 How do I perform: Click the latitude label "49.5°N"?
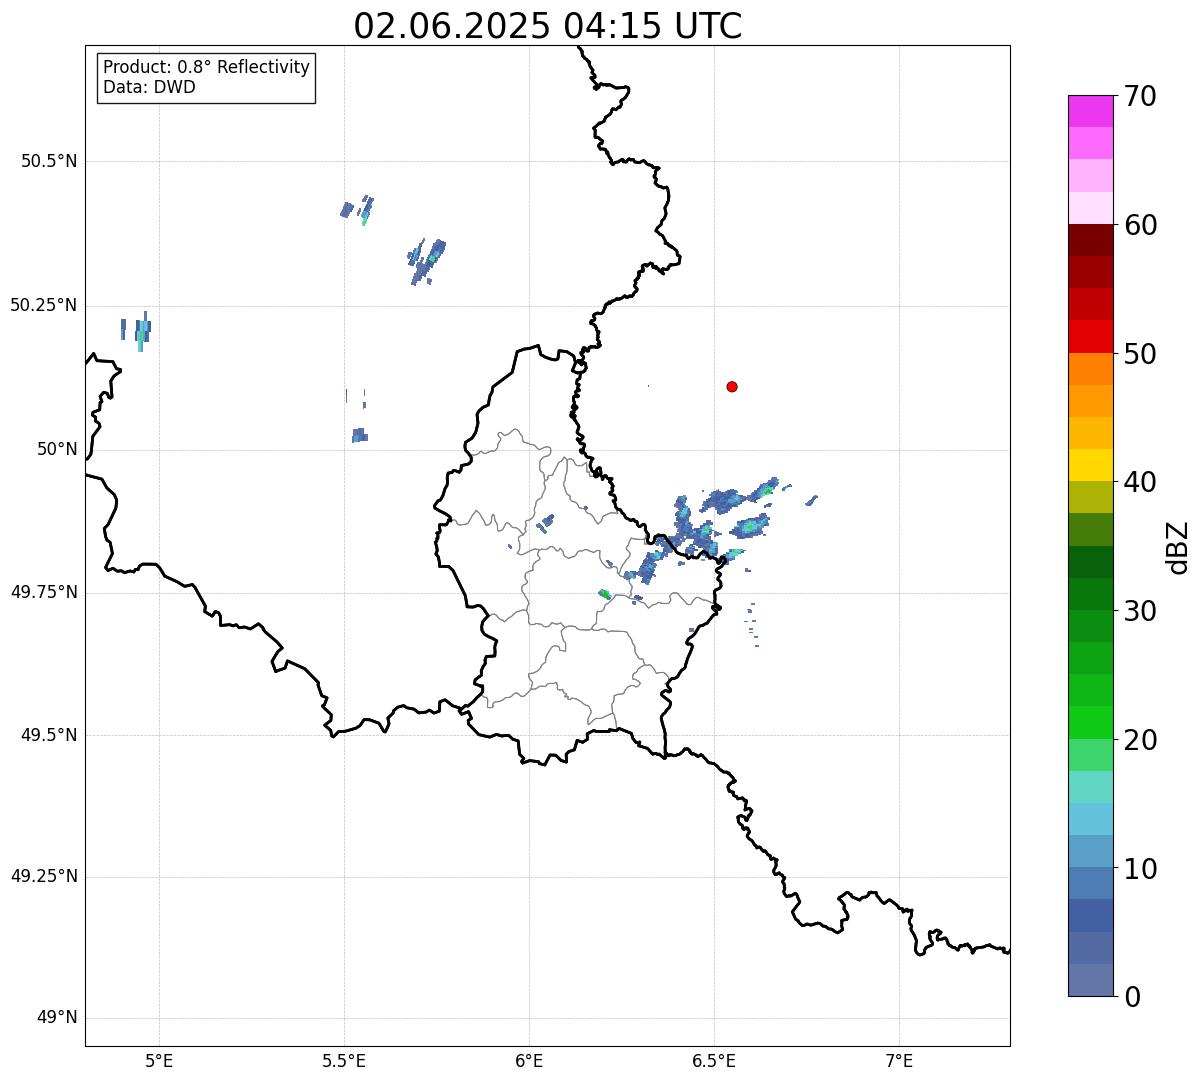click(49, 735)
